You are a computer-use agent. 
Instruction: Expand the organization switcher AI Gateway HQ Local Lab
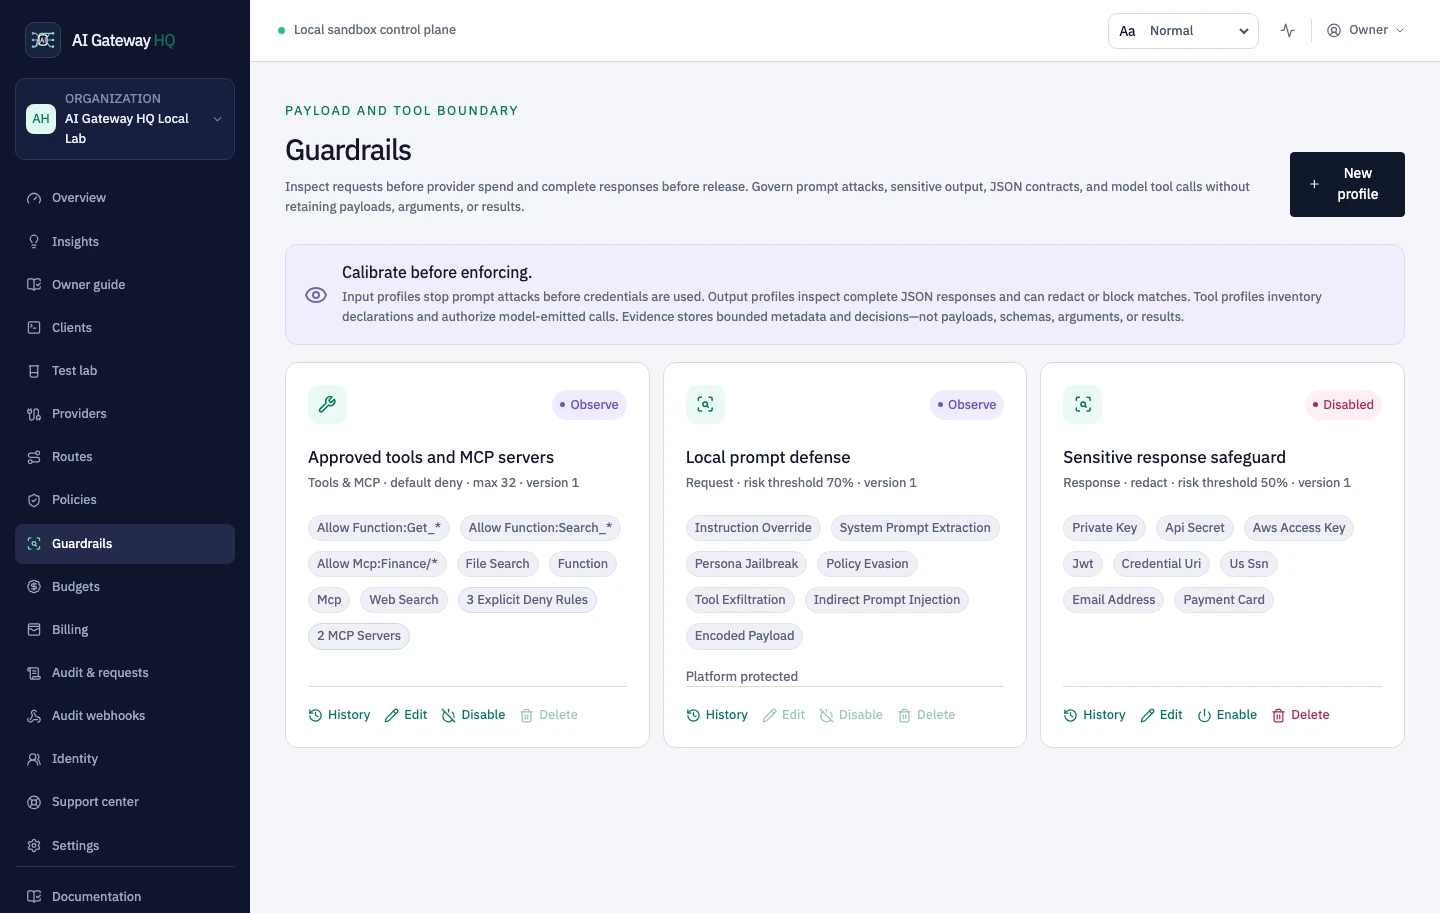click(x=125, y=119)
